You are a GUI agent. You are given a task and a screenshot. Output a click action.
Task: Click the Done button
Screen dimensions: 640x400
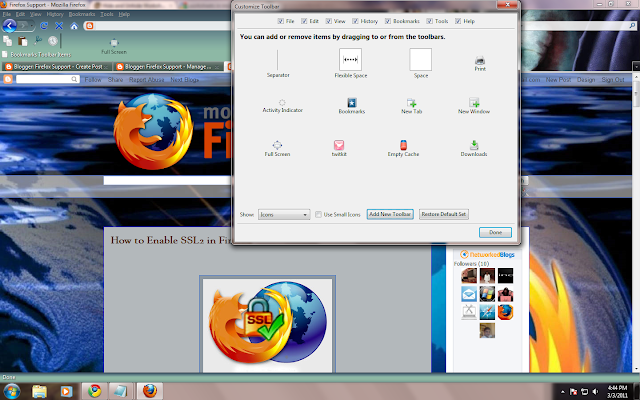point(495,232)
